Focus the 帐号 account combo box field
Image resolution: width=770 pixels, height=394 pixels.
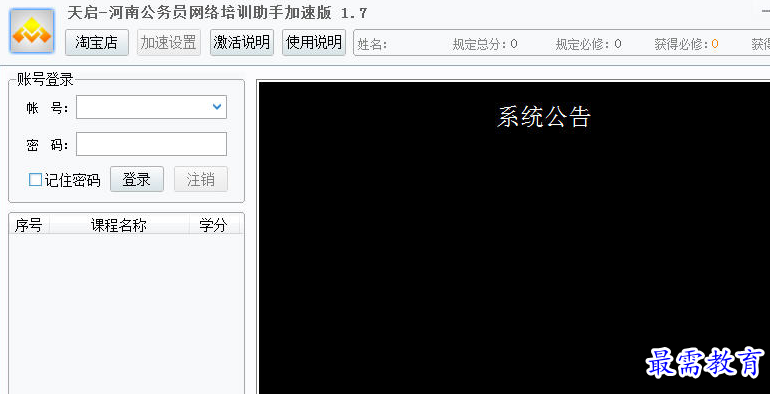151,107
